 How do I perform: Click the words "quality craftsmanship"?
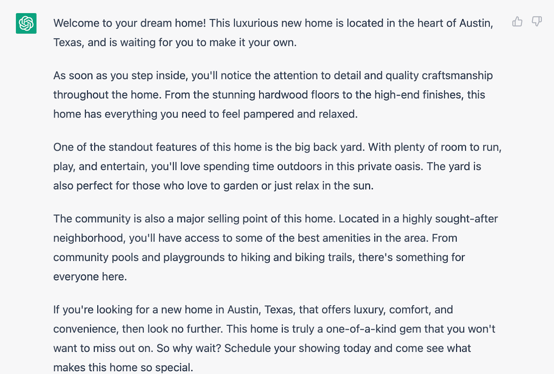click(x=439, y=76)
